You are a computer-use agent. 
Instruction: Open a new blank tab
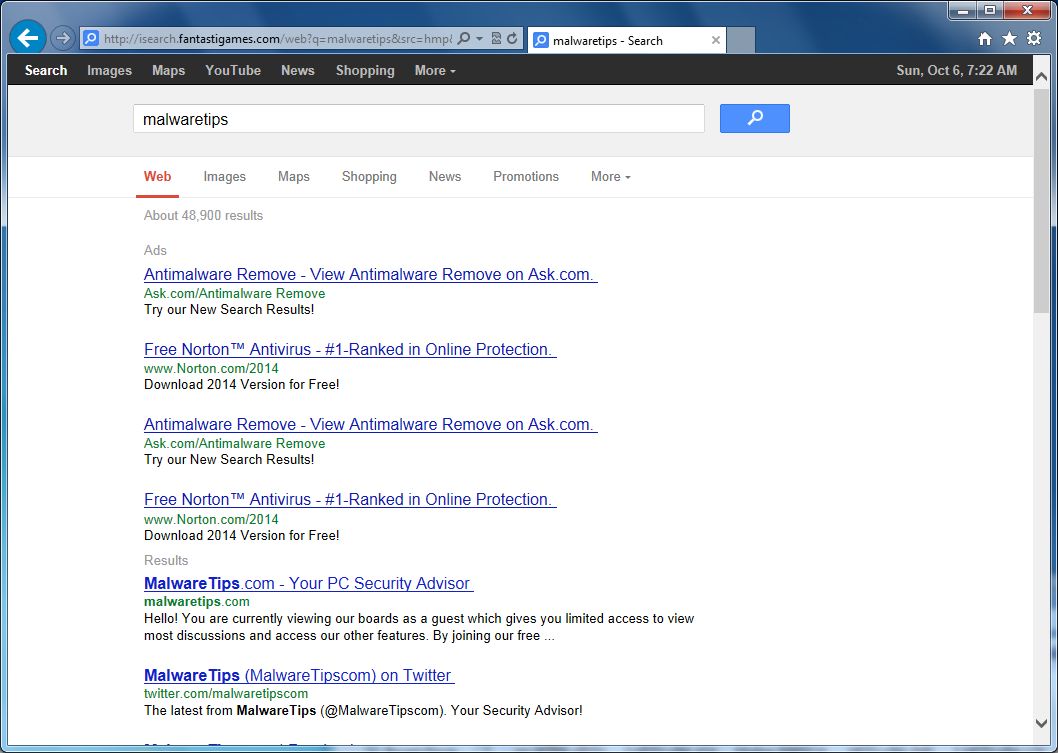click(741, 40)
